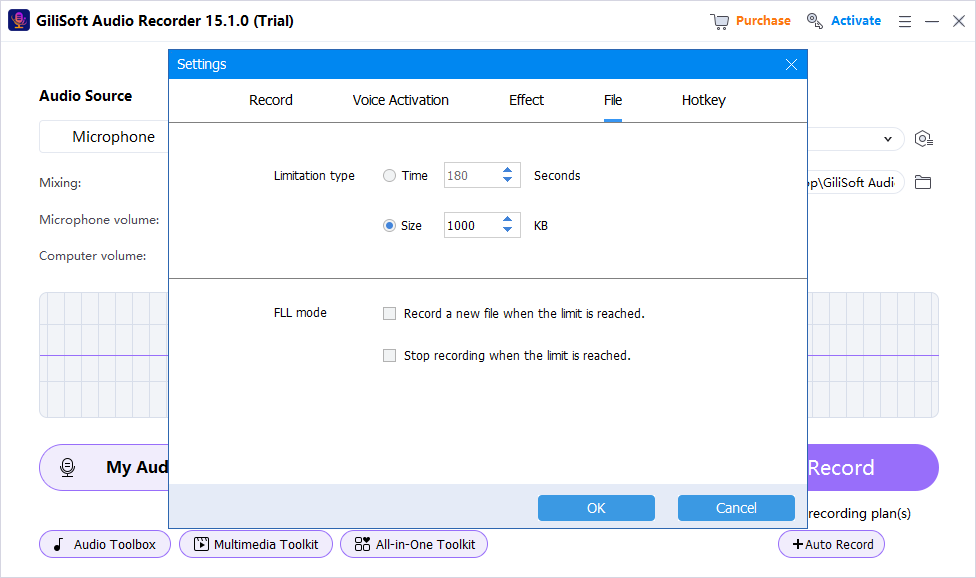Viewport: 976px width, 578px height.
Task: Enable Record a new file when limit reached
Action: pyautogui.click(x=389, y=314)
